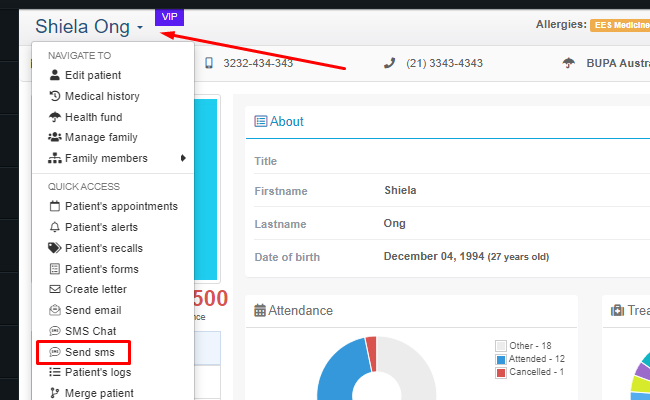Click the form icon beside Patient's forms

point(55,269)
